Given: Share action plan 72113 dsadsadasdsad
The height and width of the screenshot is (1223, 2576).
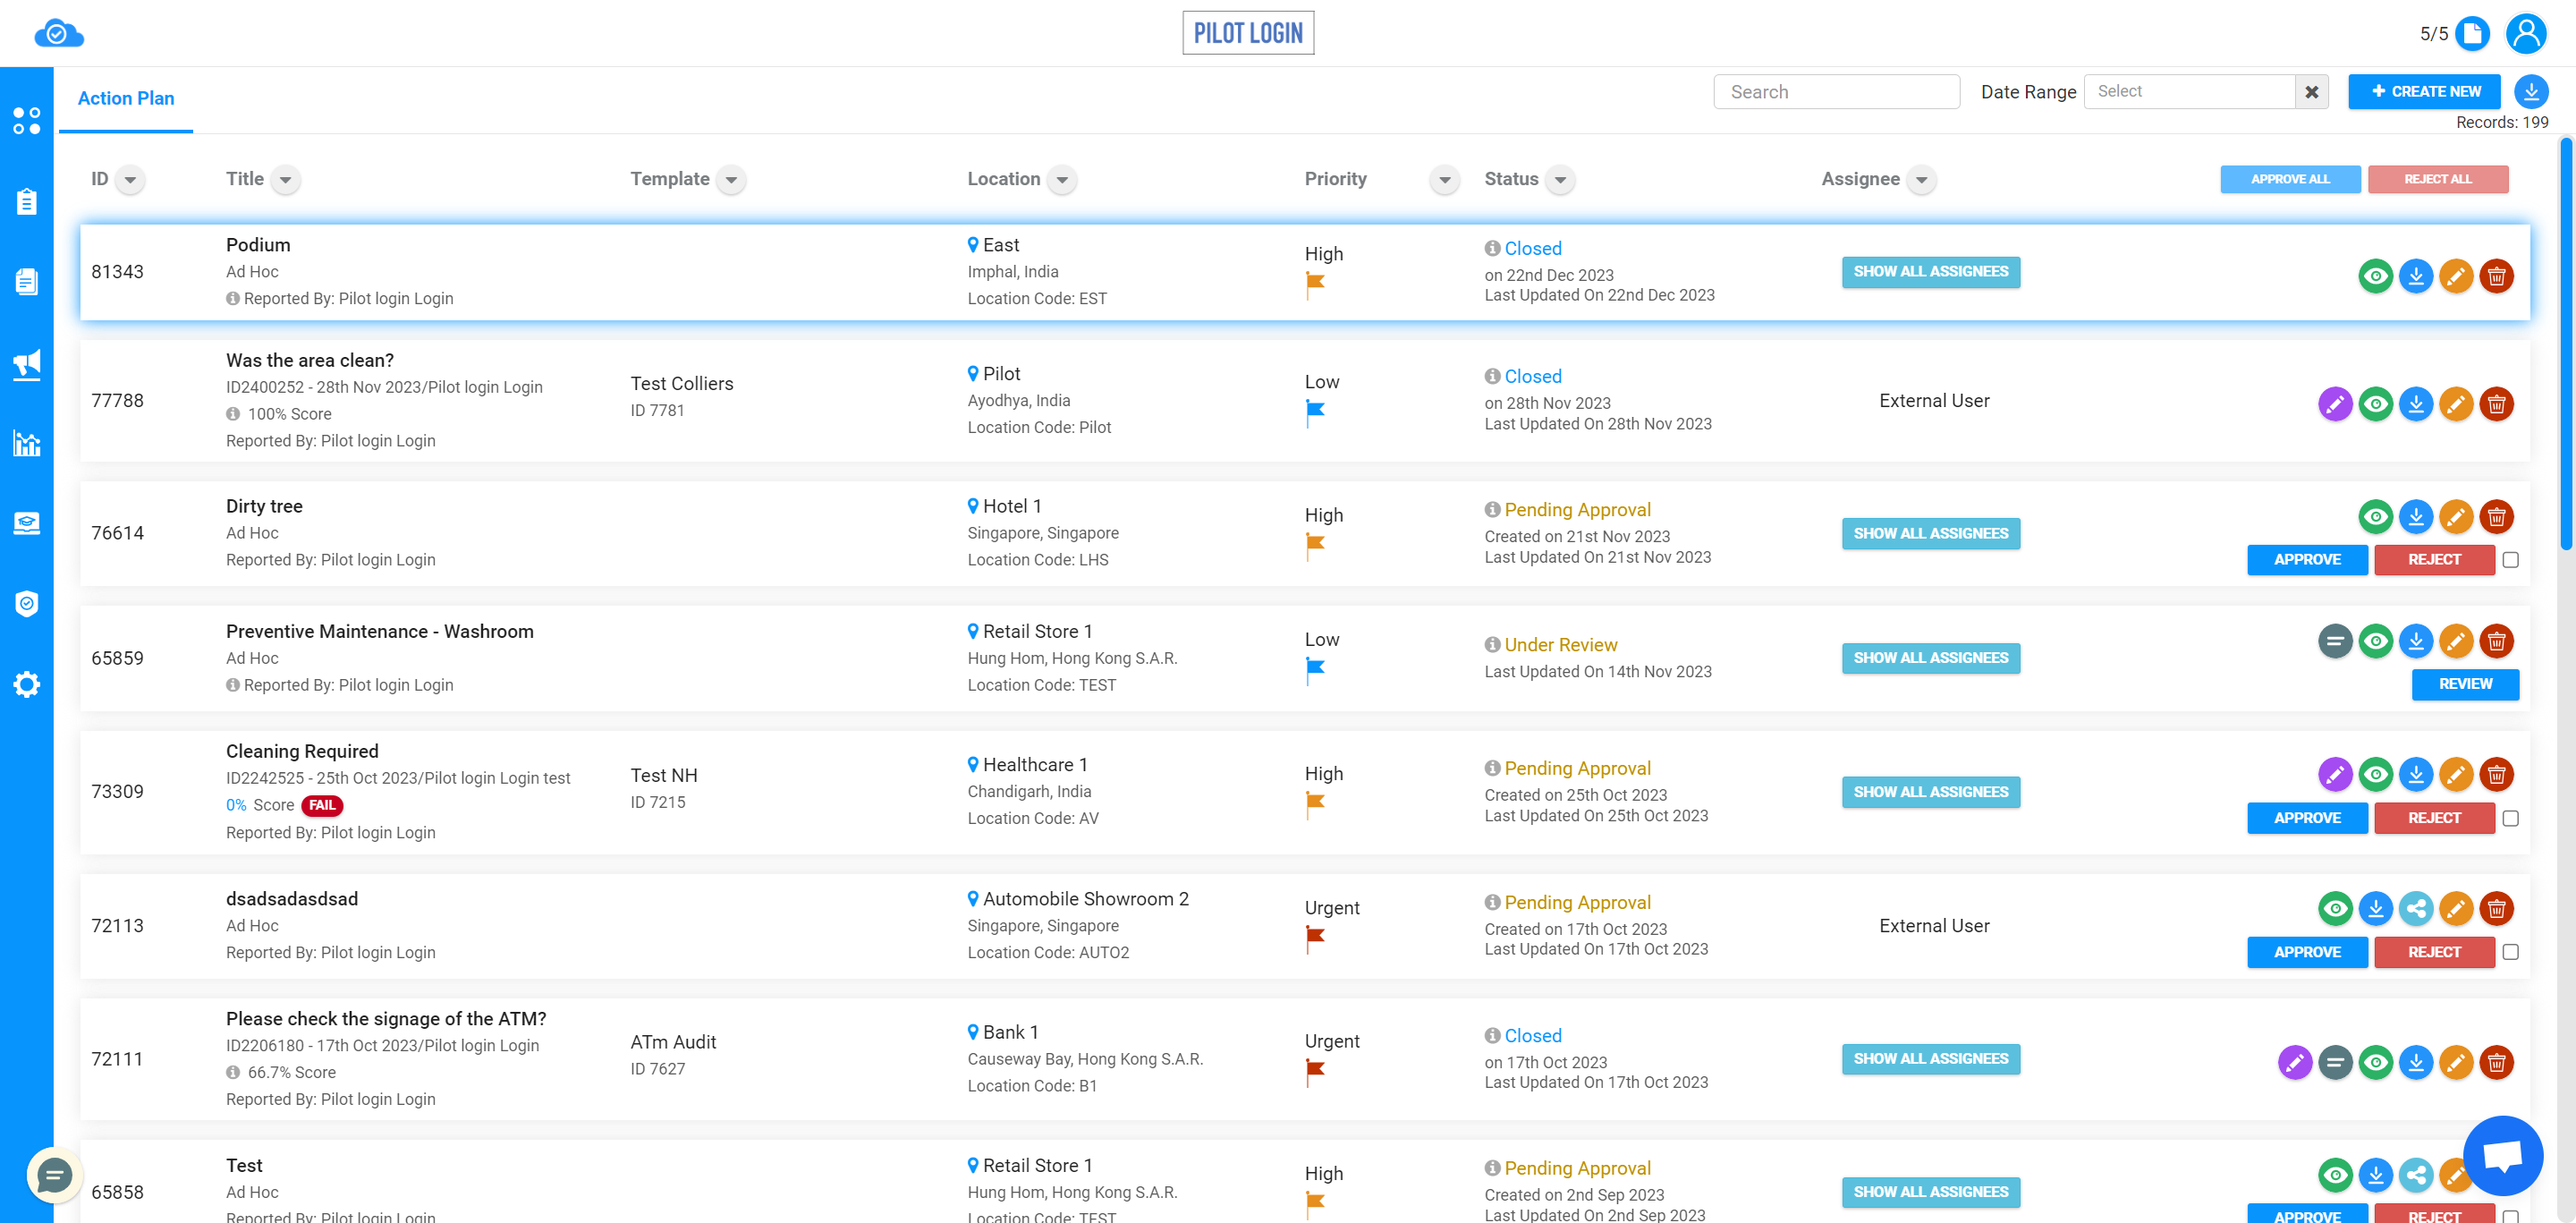Looking at the screenshot, I should (2415, 908).
